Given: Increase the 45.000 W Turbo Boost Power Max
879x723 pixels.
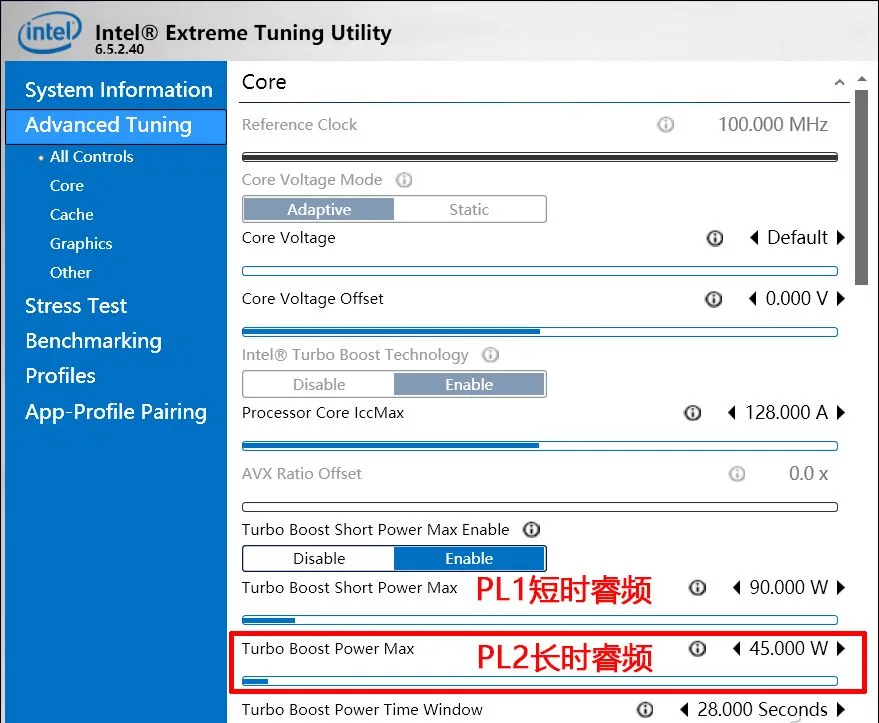Looking at the screenshot, I should click(840, 649).
